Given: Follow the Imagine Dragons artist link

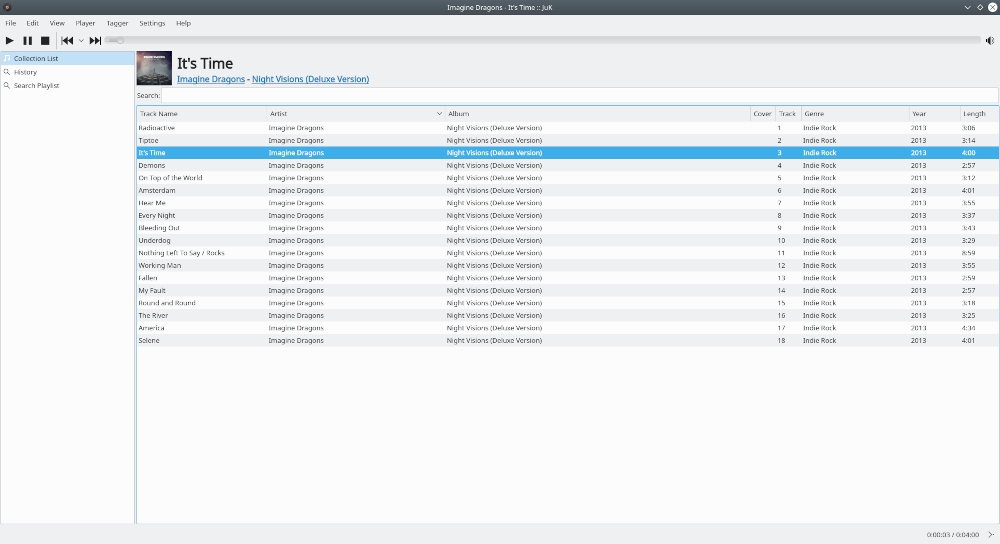Looking at the screenshot, I should [210, 79].
